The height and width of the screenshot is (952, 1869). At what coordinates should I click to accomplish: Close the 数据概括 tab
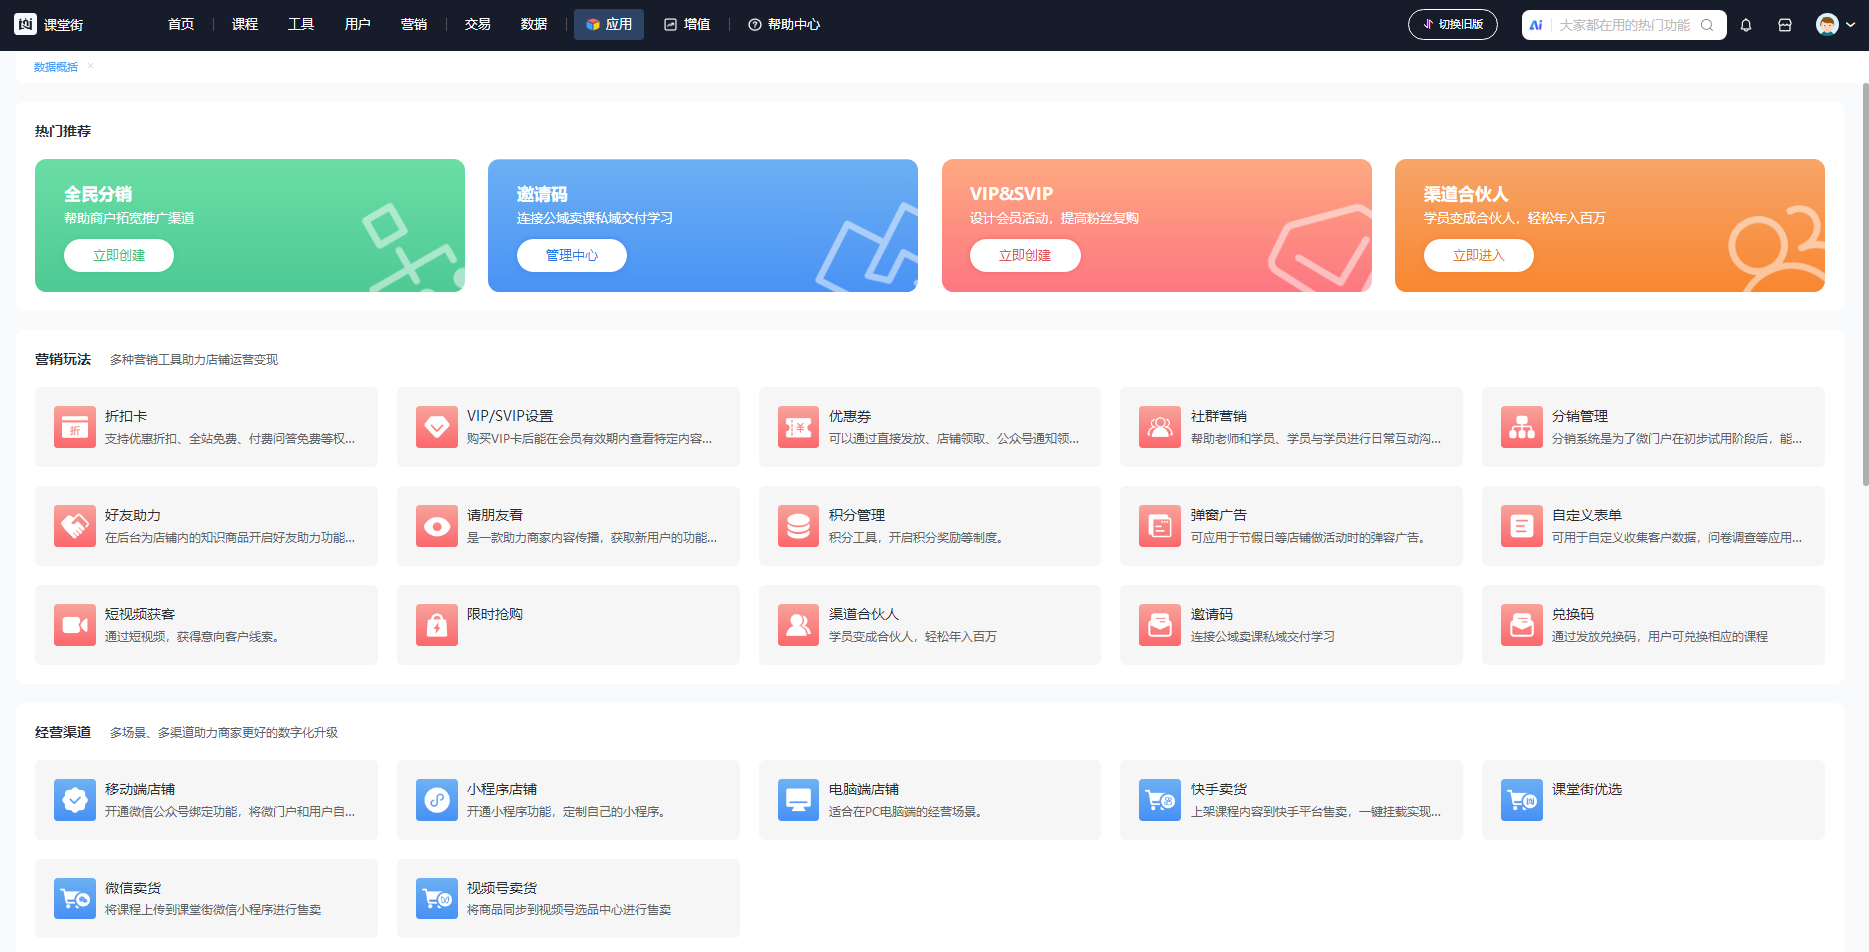(90, 66)
